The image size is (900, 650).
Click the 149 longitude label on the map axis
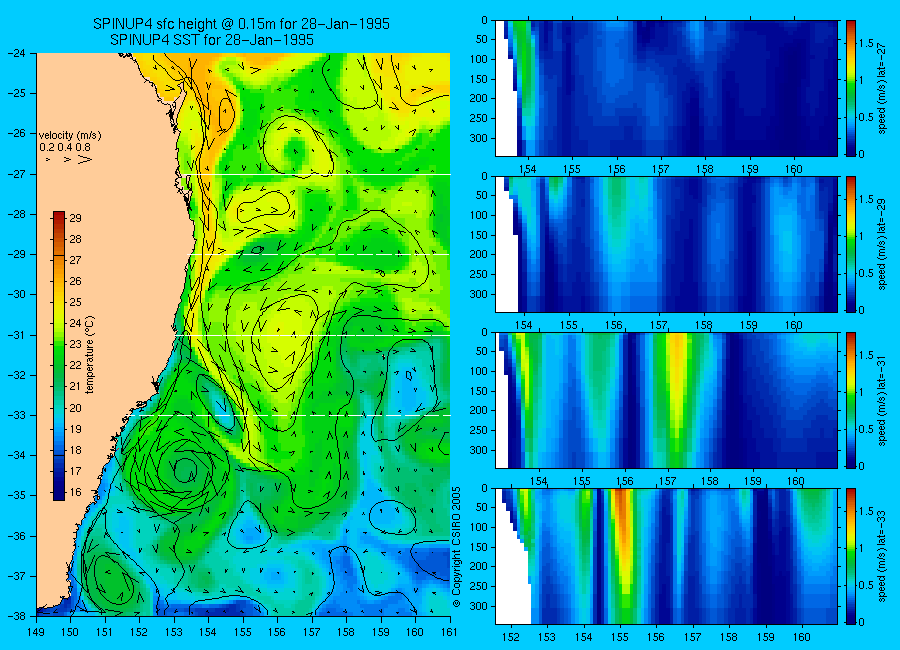coord(36,632)
